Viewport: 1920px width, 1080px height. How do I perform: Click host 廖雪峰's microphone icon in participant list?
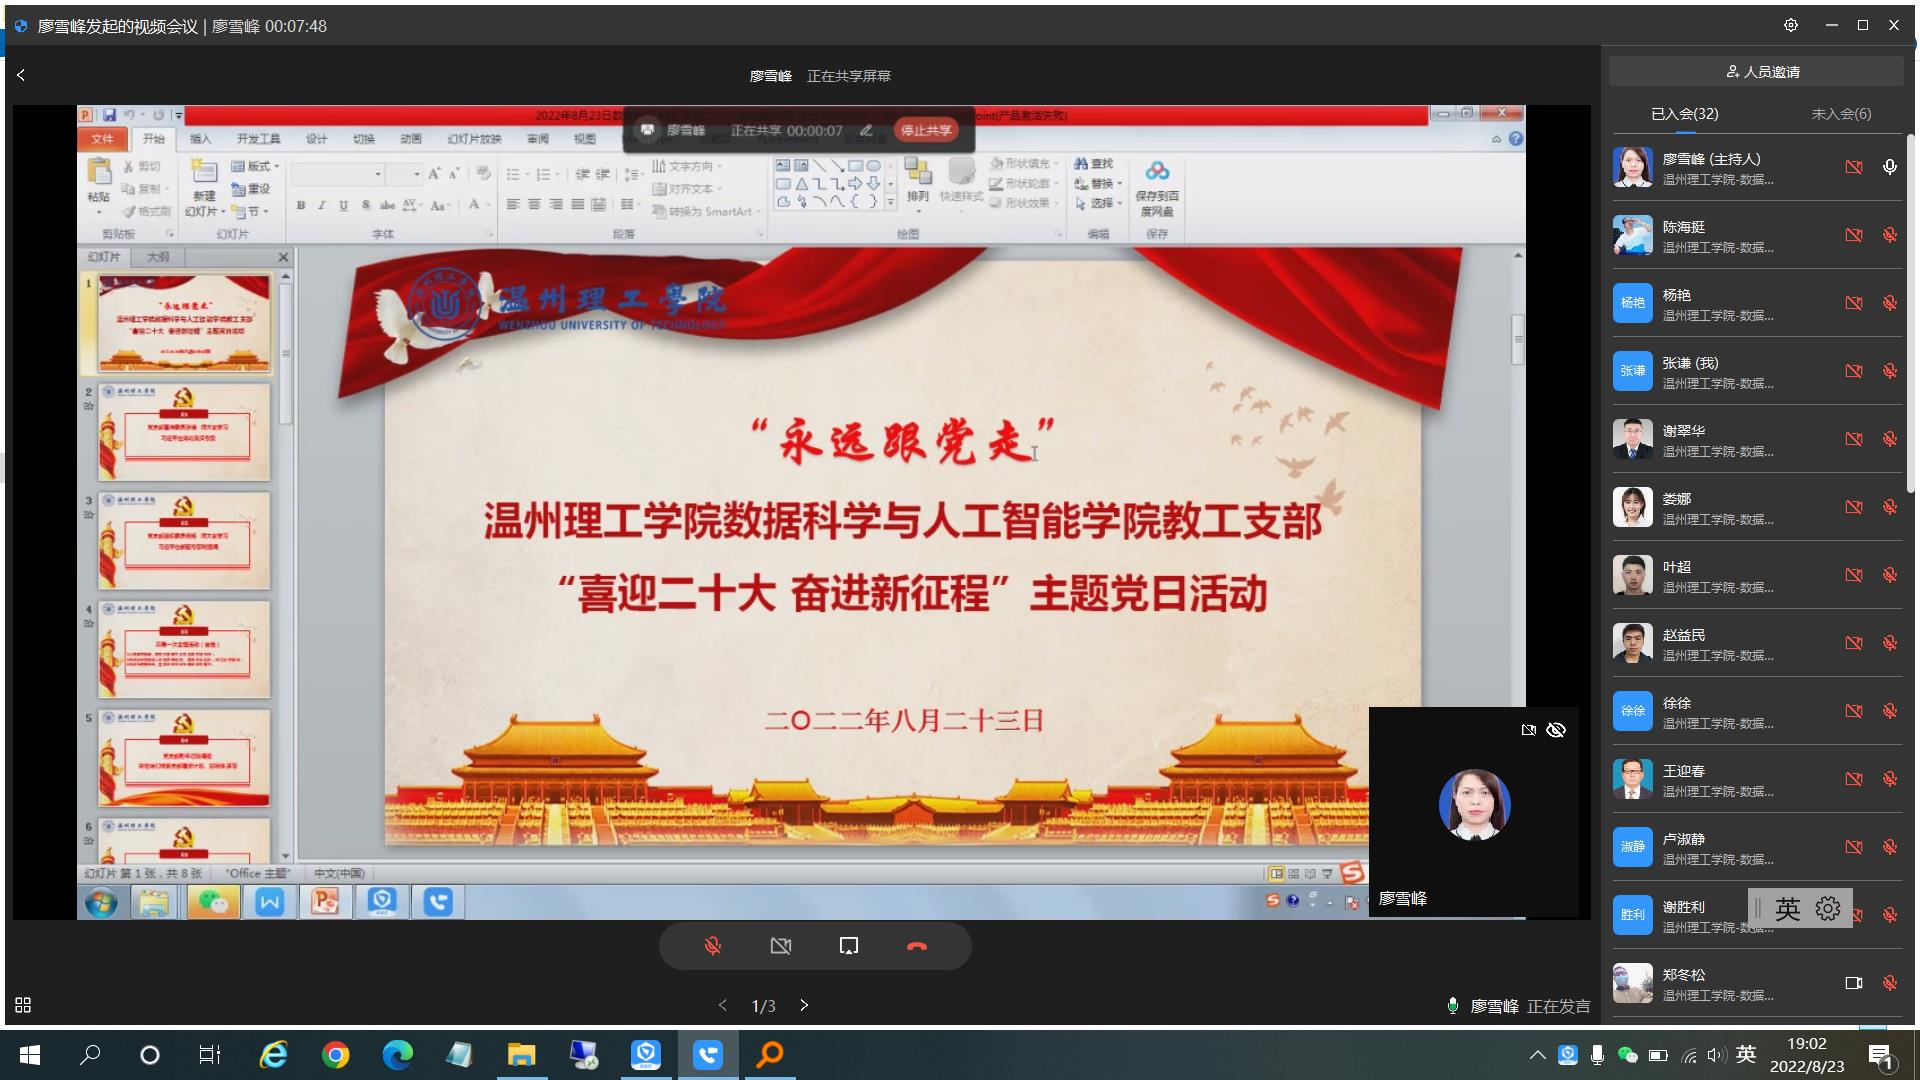[x=1889, y=167]
